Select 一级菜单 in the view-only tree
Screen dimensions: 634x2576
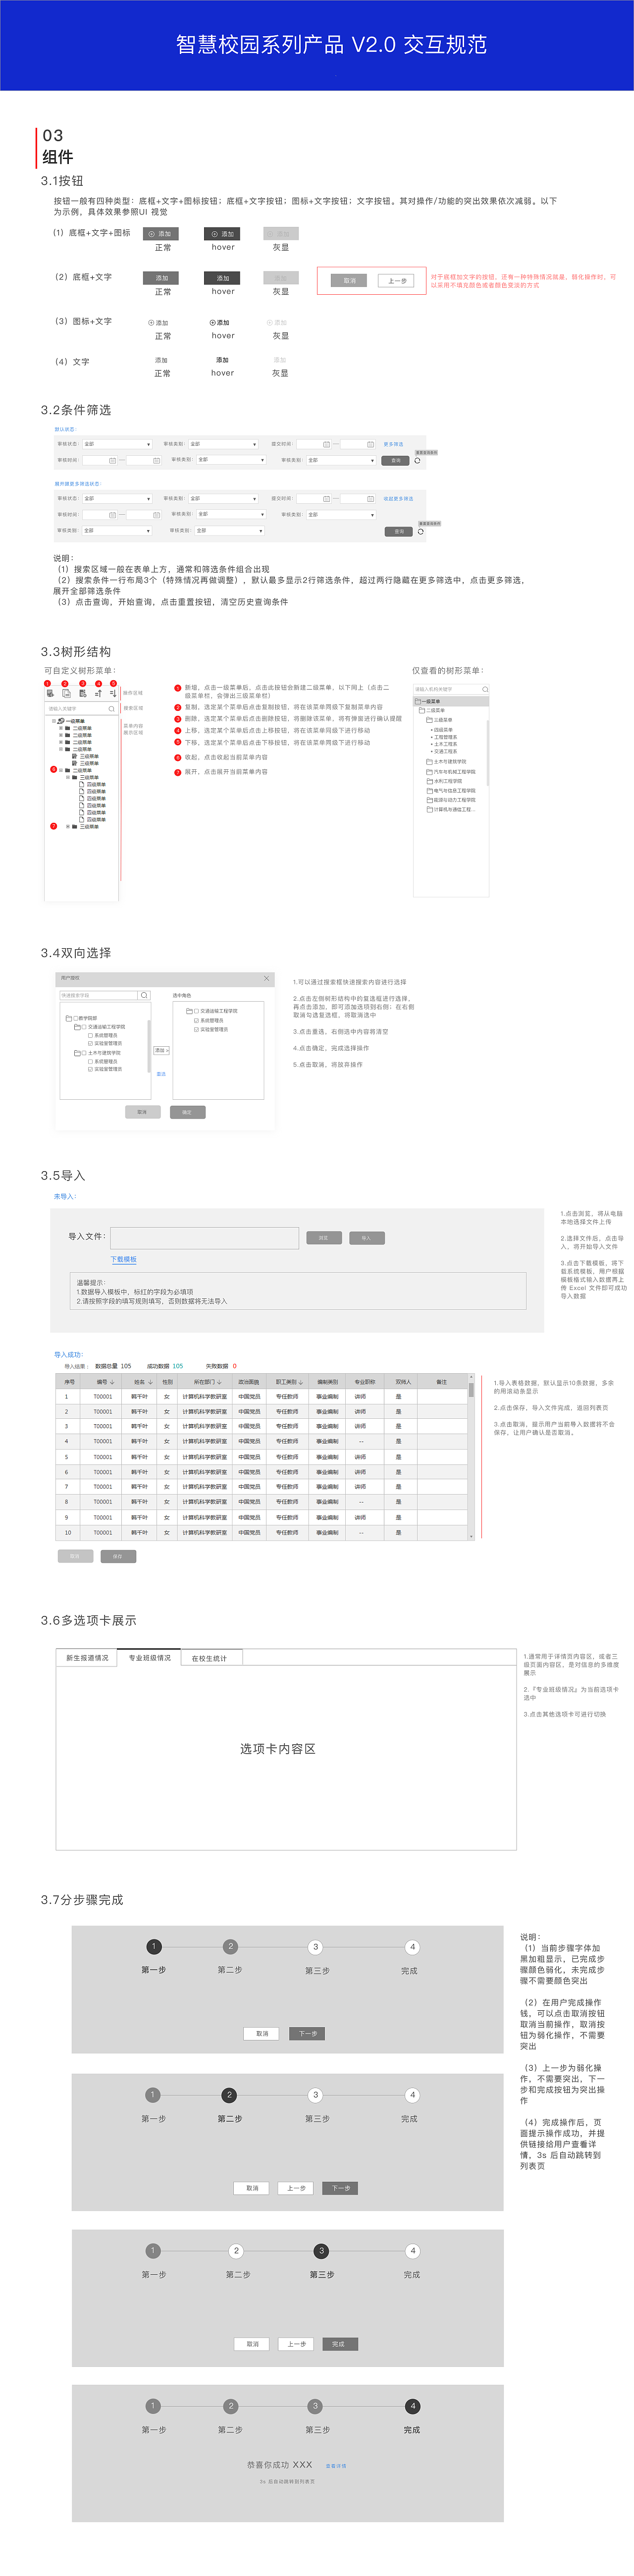(x=451, y=702)
